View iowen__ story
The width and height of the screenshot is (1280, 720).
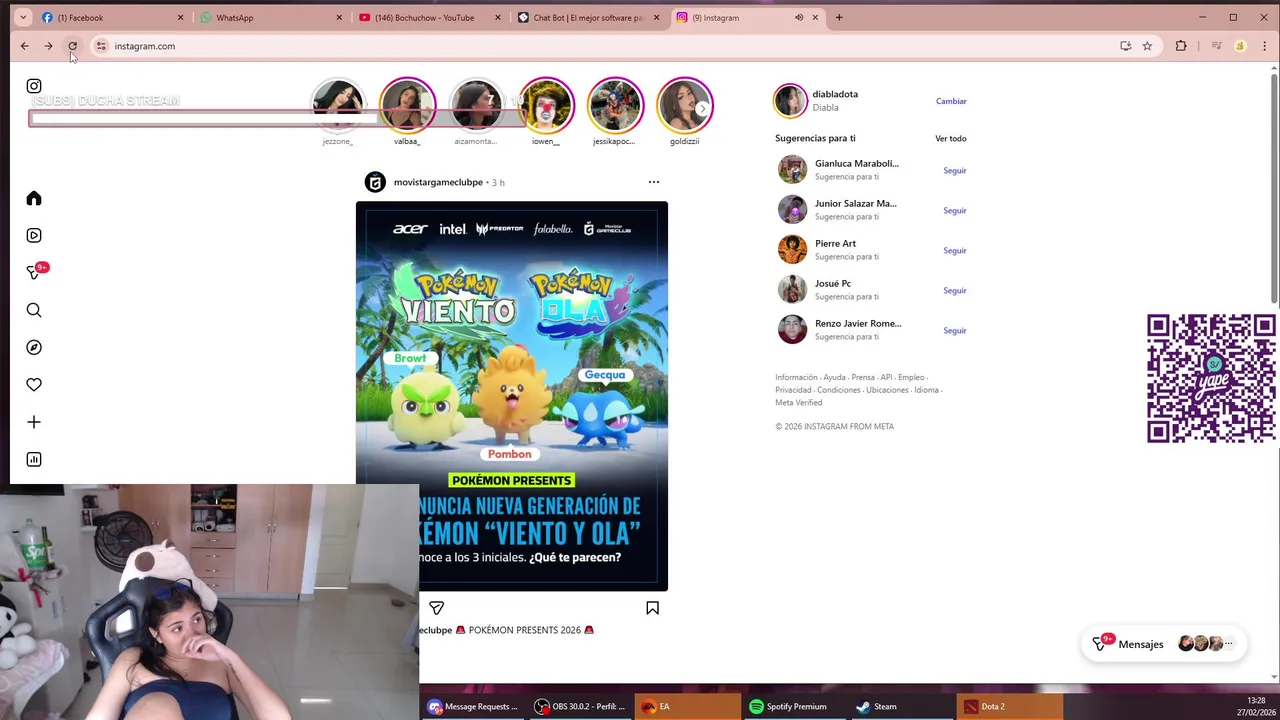pyautogui.click(x=546, y=105)
